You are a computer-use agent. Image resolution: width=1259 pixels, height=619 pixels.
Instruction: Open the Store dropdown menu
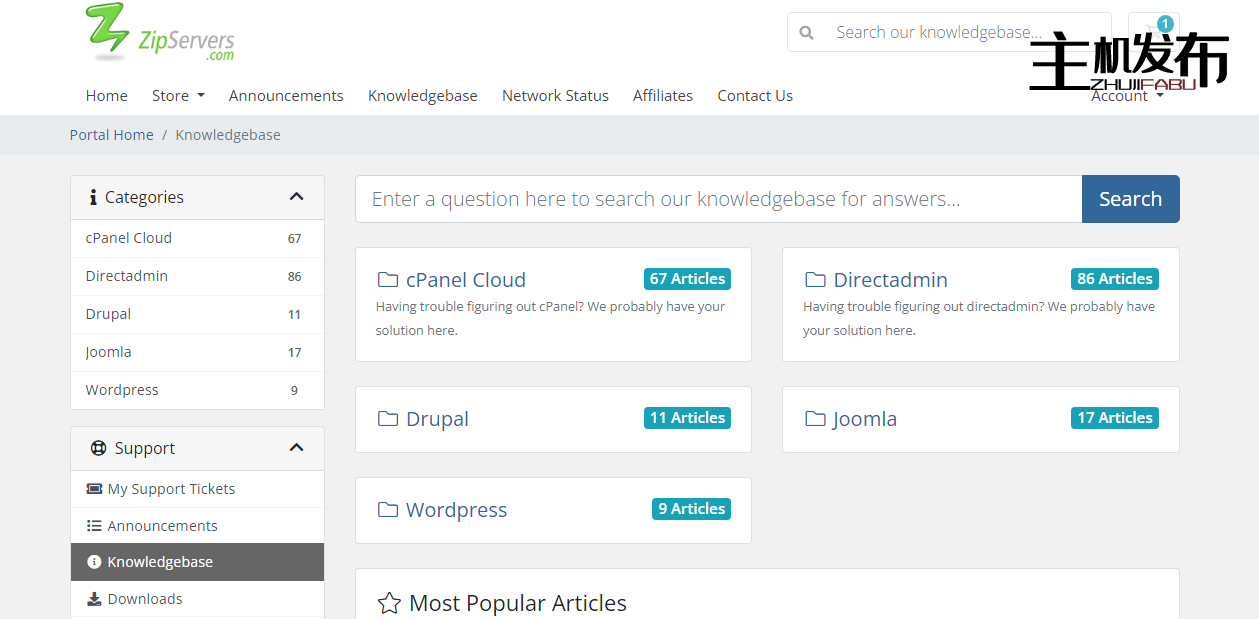[178, 96]
